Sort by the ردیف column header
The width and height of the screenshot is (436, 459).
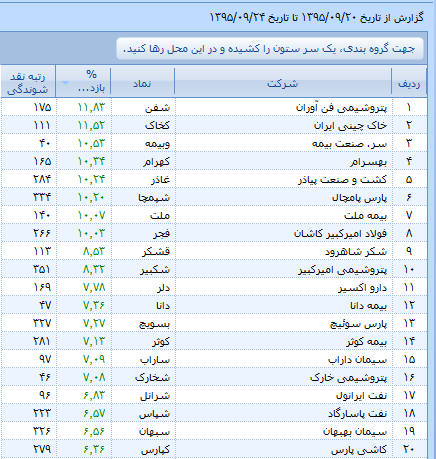[409, 82]
